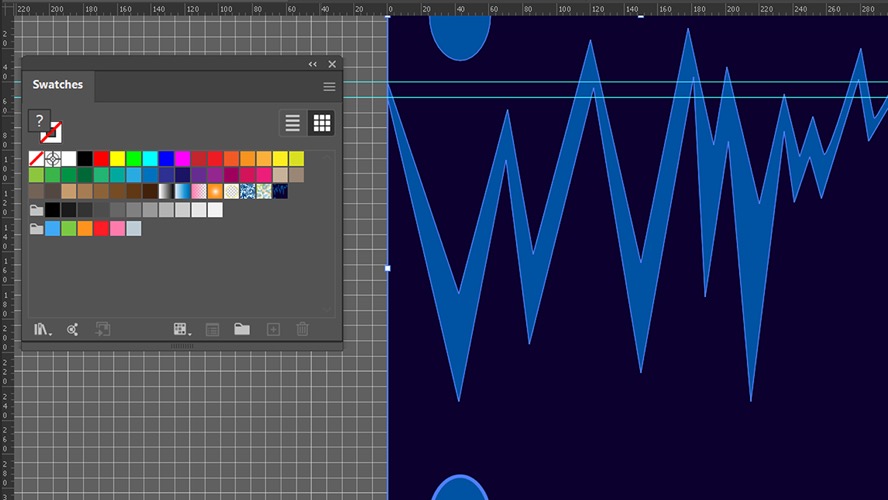Open the Color Themes panel icon

72,329
